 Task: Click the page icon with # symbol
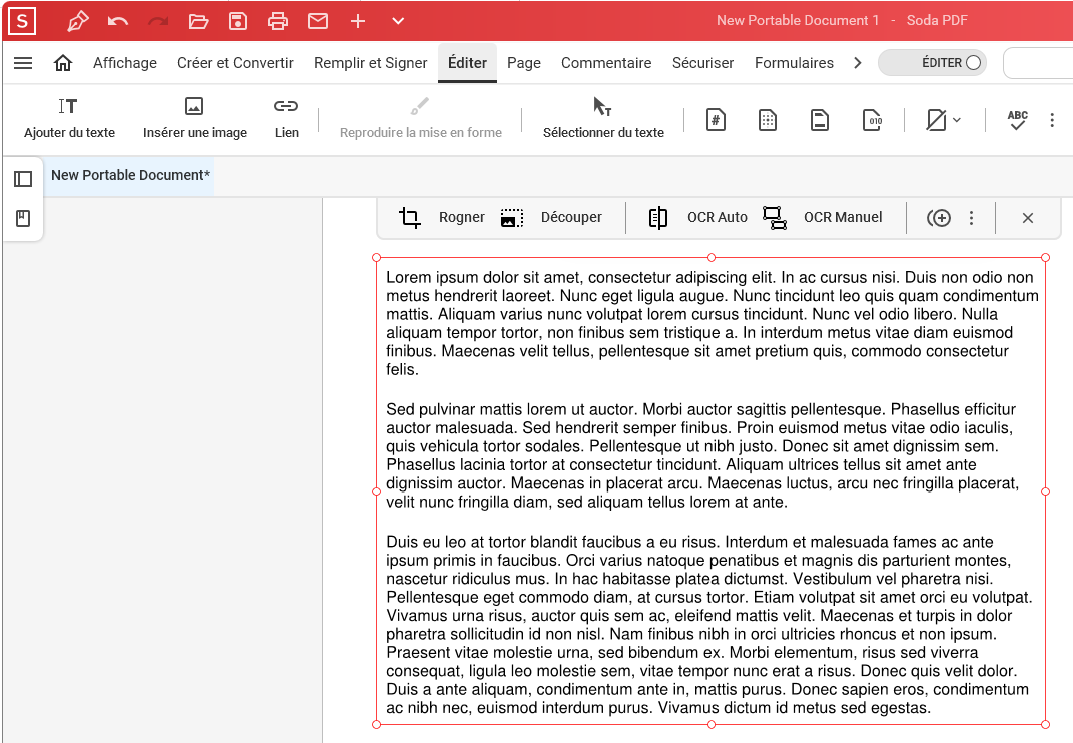(x=716, y=120)
